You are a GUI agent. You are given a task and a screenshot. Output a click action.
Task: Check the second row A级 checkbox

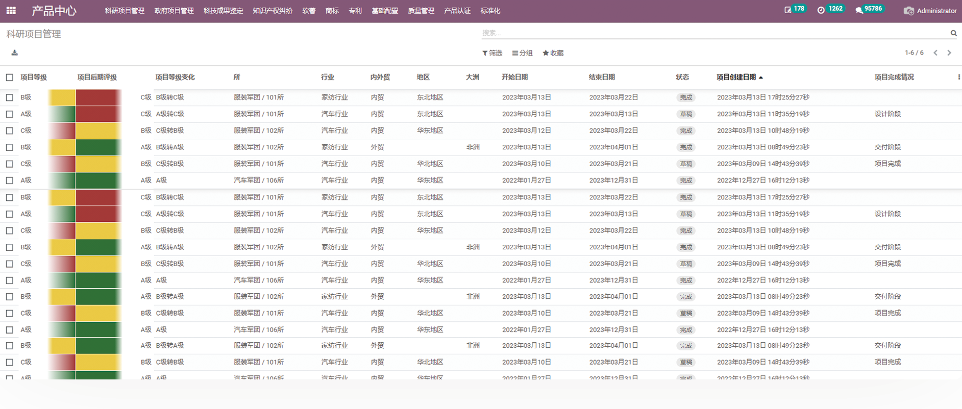click(9, 114)
